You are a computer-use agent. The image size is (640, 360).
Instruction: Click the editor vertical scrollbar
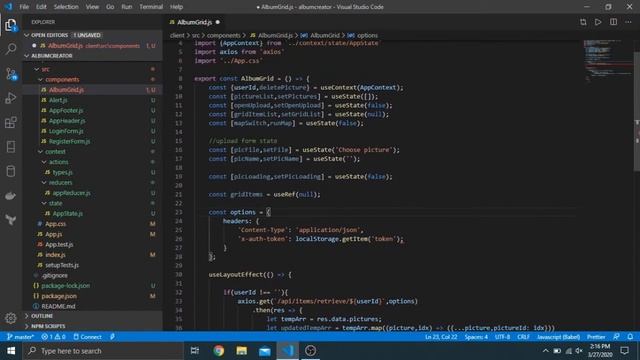tap(637, 110)
